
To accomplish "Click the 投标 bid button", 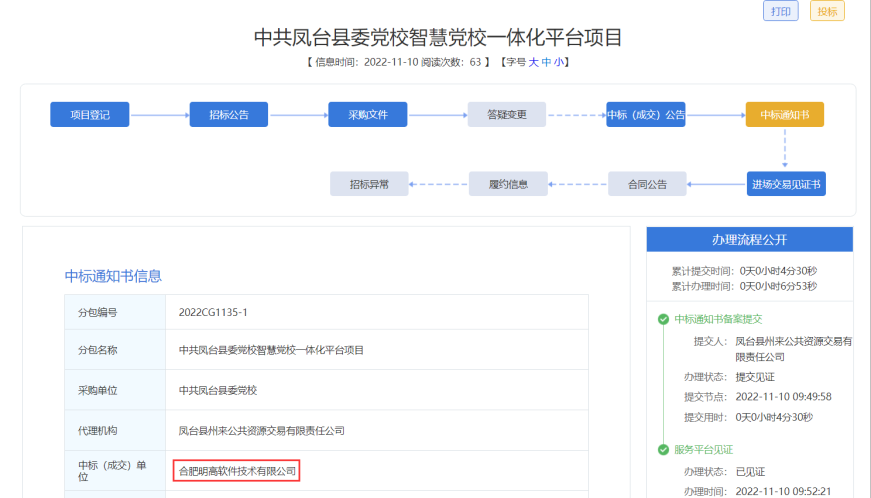I will coord(827,11).
